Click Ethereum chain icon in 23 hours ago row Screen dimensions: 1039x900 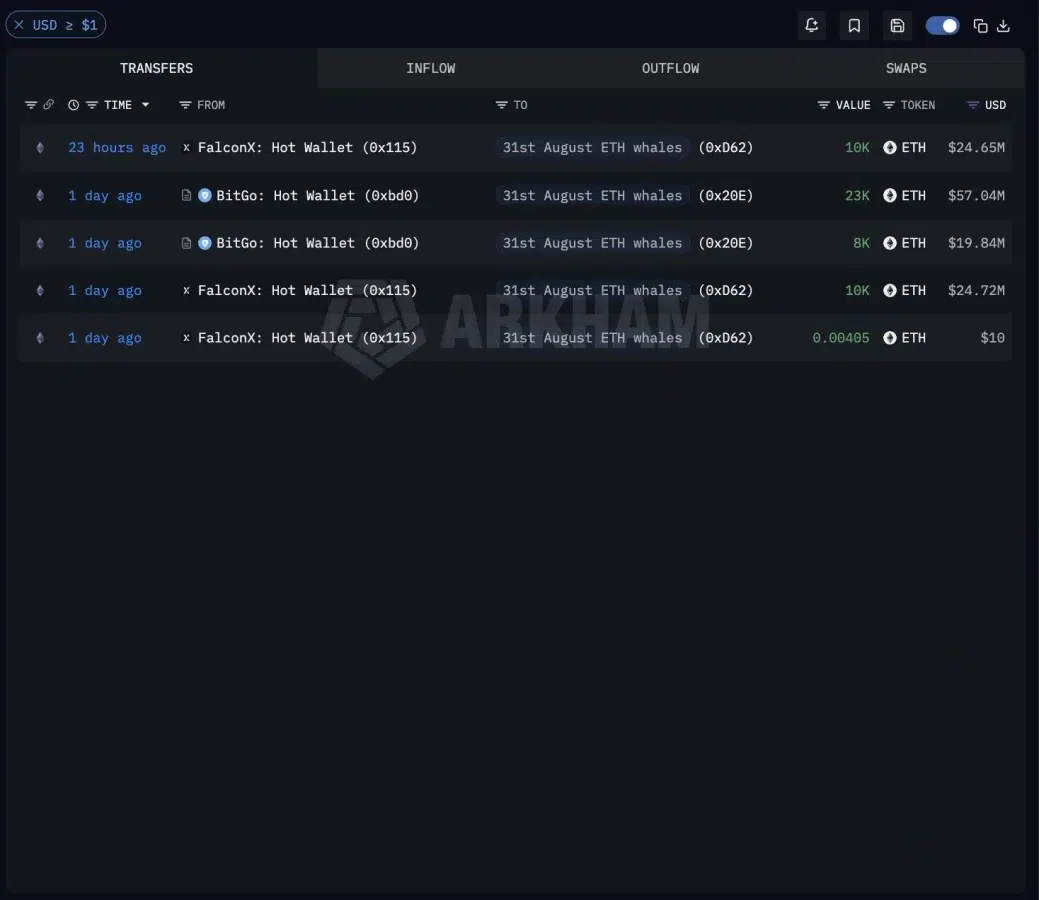(x=40, y=148)
